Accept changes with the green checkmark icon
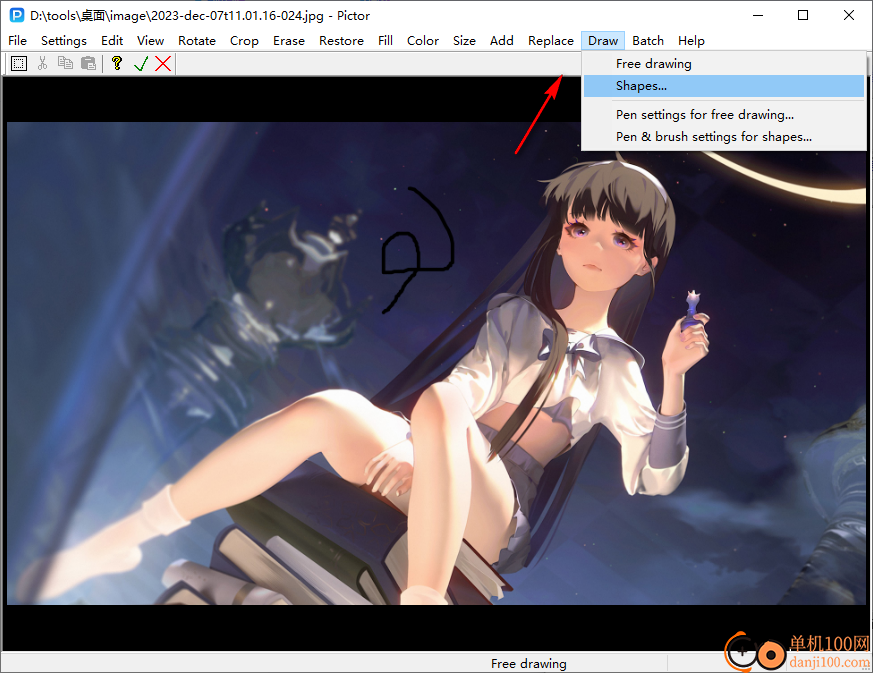Viewport: 873px width, 673px height. [141, 63]
